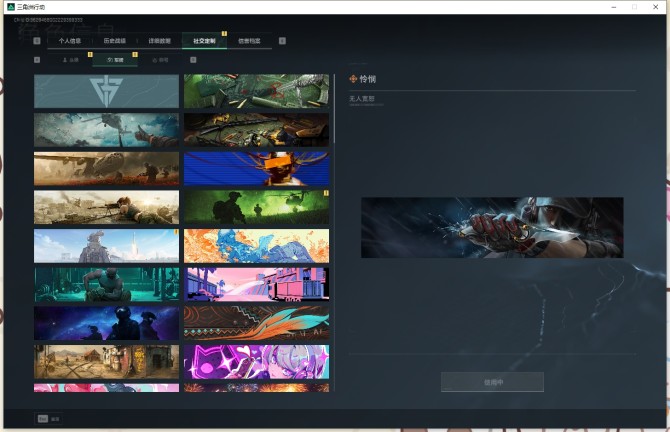Select the 社交定制 tab
670x432 pixels.
[x=204, y=41]
